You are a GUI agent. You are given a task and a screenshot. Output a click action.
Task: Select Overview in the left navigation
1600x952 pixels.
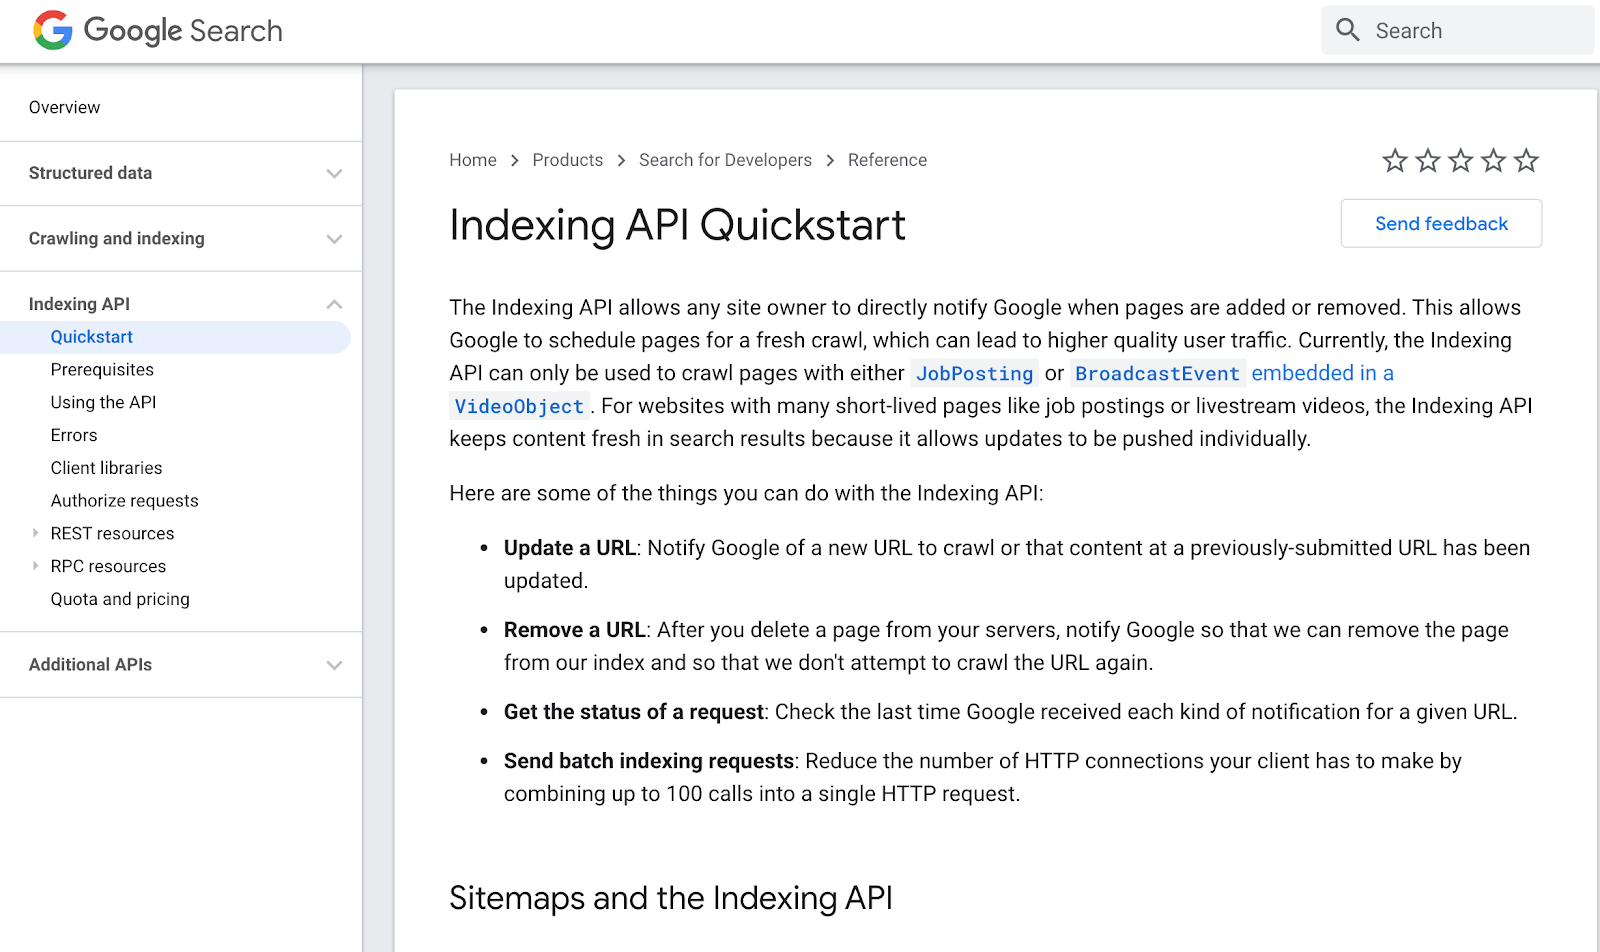[64, 107]
